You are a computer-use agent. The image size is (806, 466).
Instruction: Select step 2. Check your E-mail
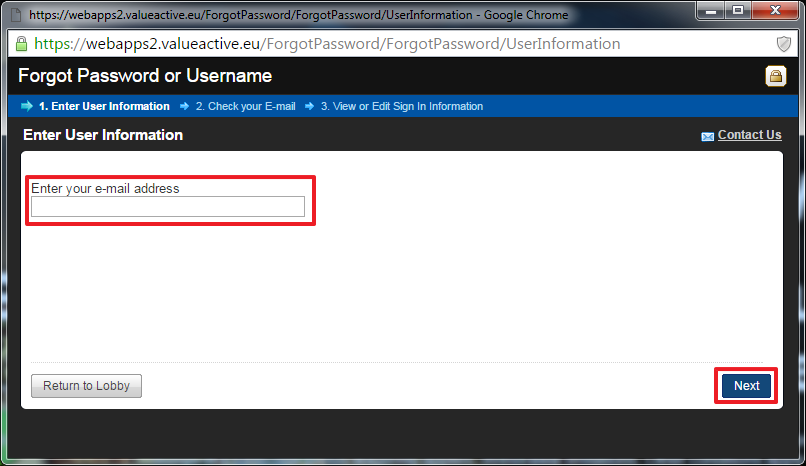(245, 106)
